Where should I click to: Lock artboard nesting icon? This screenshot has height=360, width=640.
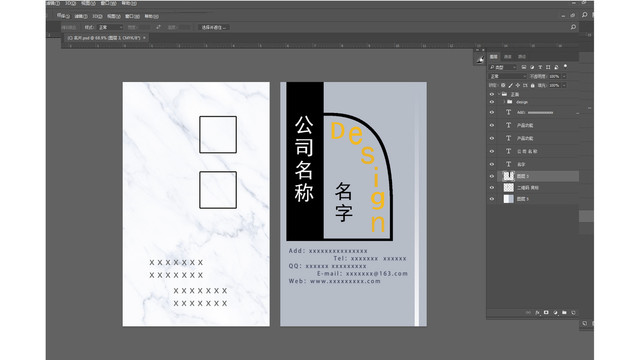coord(525,85)
